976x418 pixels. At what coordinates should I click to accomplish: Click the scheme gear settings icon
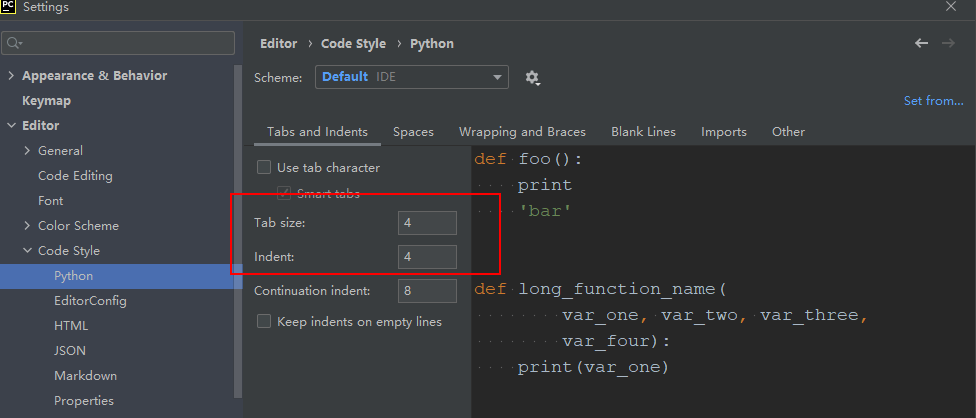(x=532, y=78)
